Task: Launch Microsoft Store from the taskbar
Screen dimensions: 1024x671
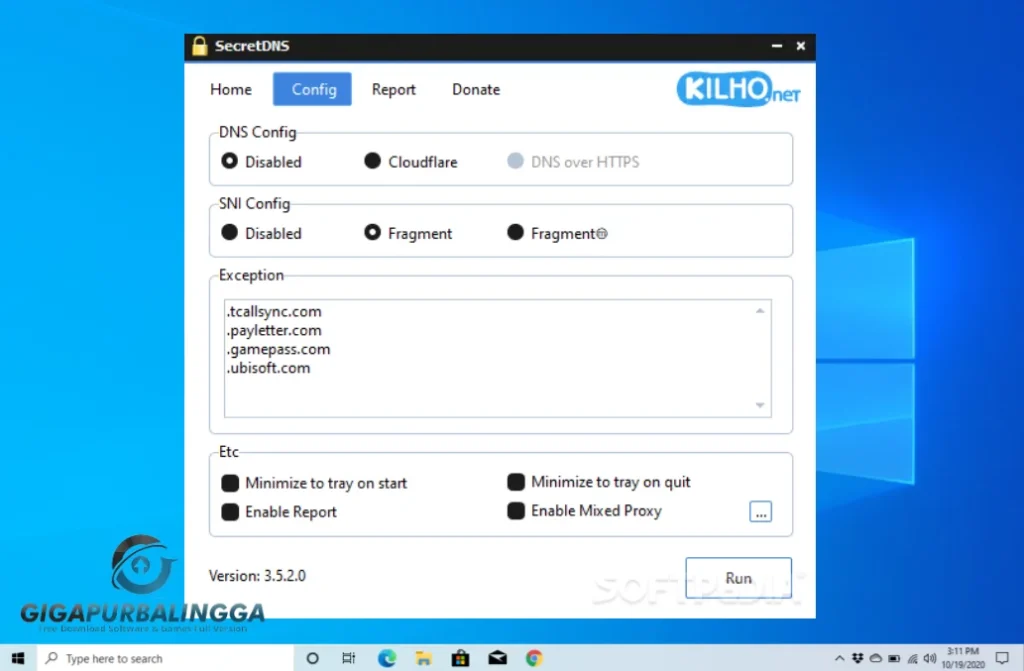Action: [x=460, y=658]
